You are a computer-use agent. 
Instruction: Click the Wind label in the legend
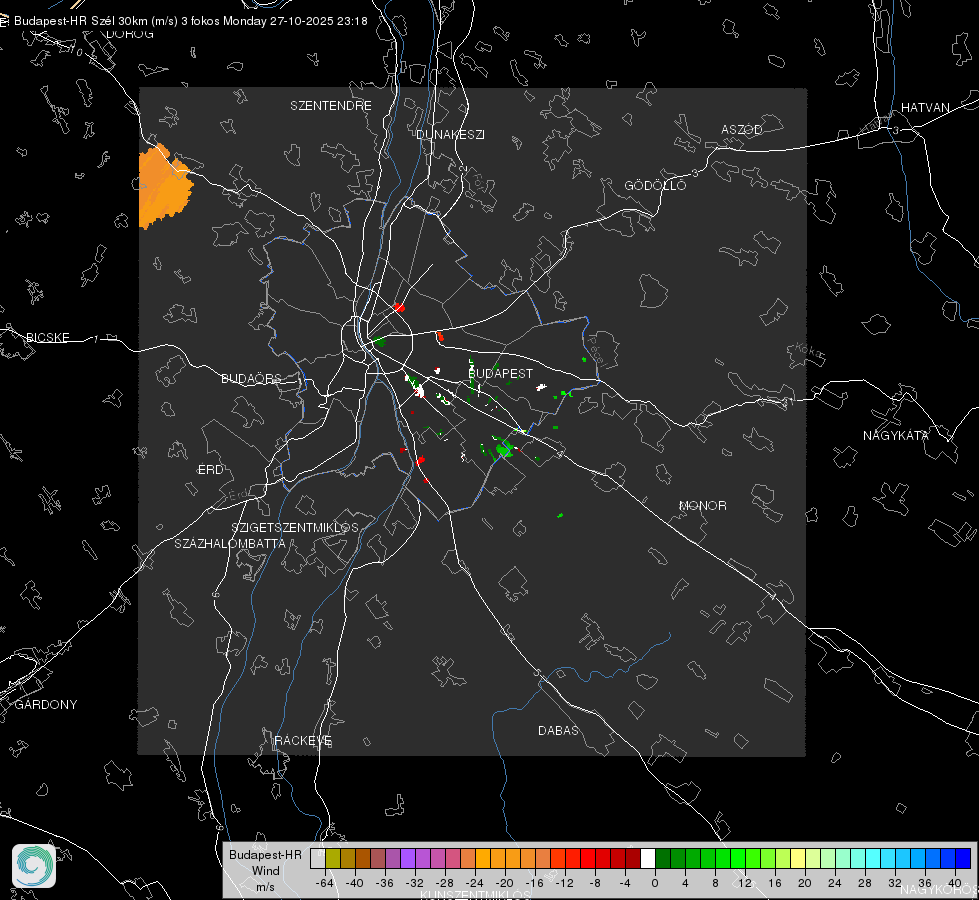pyautogui.click(x=265, y=870)
